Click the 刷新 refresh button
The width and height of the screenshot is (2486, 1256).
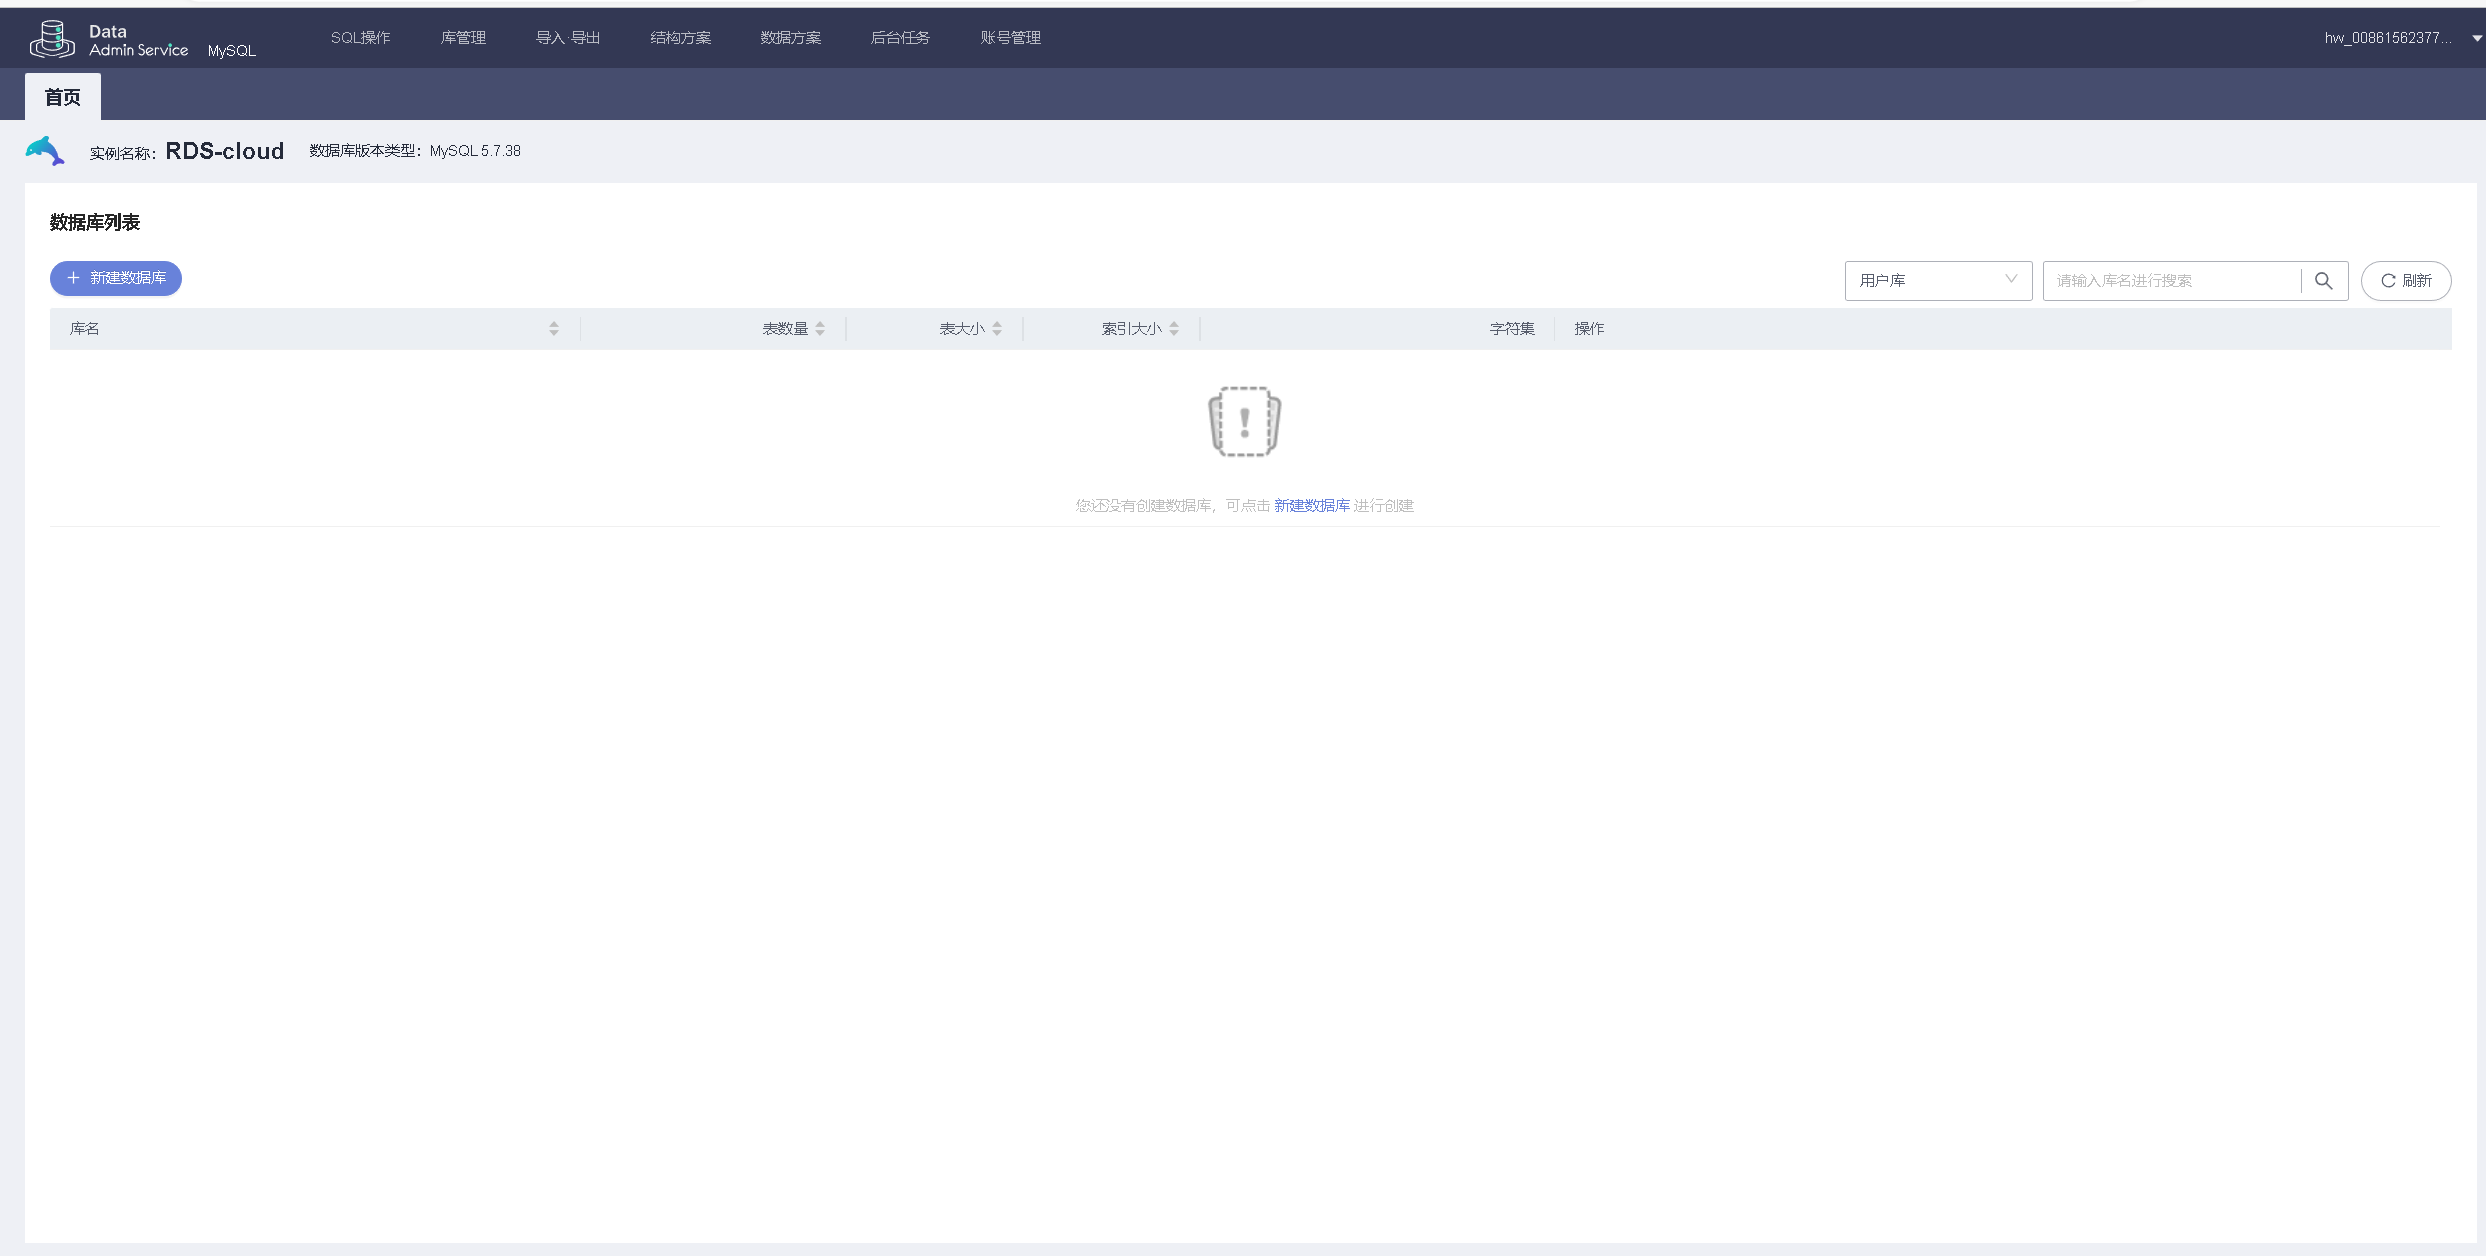coord(2405,281)
